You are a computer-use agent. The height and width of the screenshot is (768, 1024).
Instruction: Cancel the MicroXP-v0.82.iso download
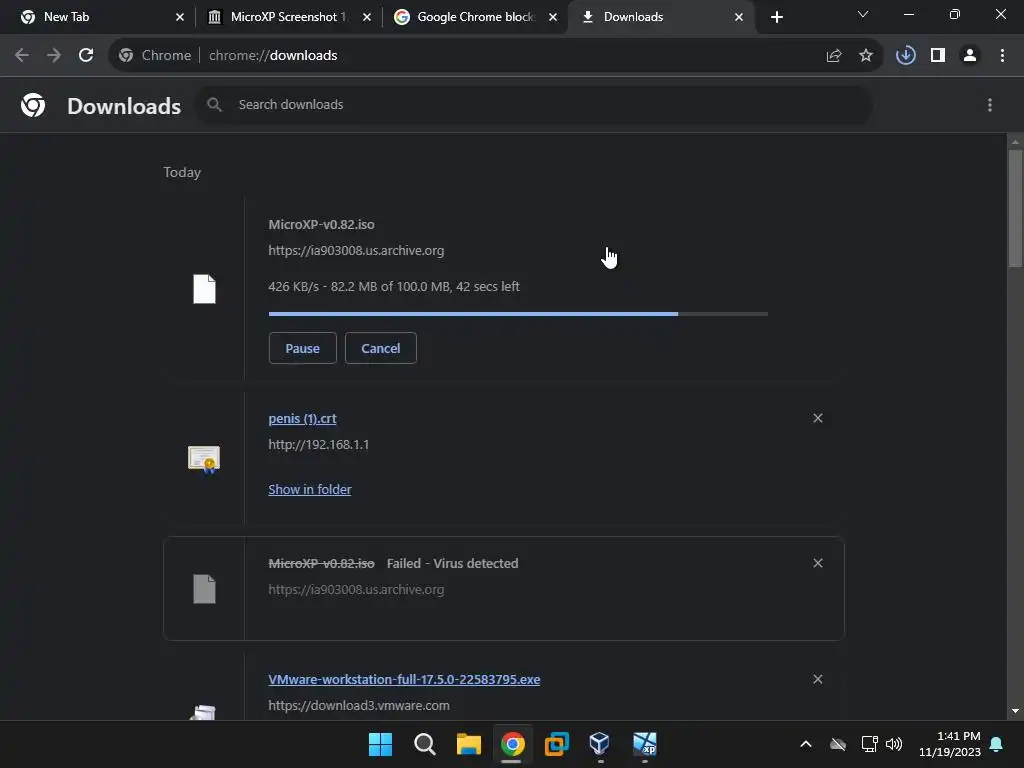(381, 348)
